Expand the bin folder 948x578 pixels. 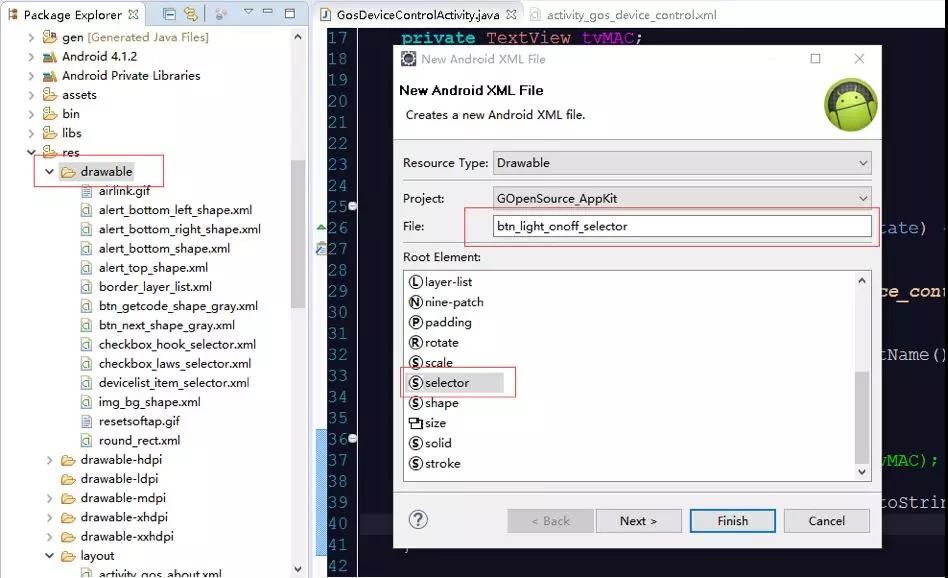pyautogui.click(x=31, y=114)
